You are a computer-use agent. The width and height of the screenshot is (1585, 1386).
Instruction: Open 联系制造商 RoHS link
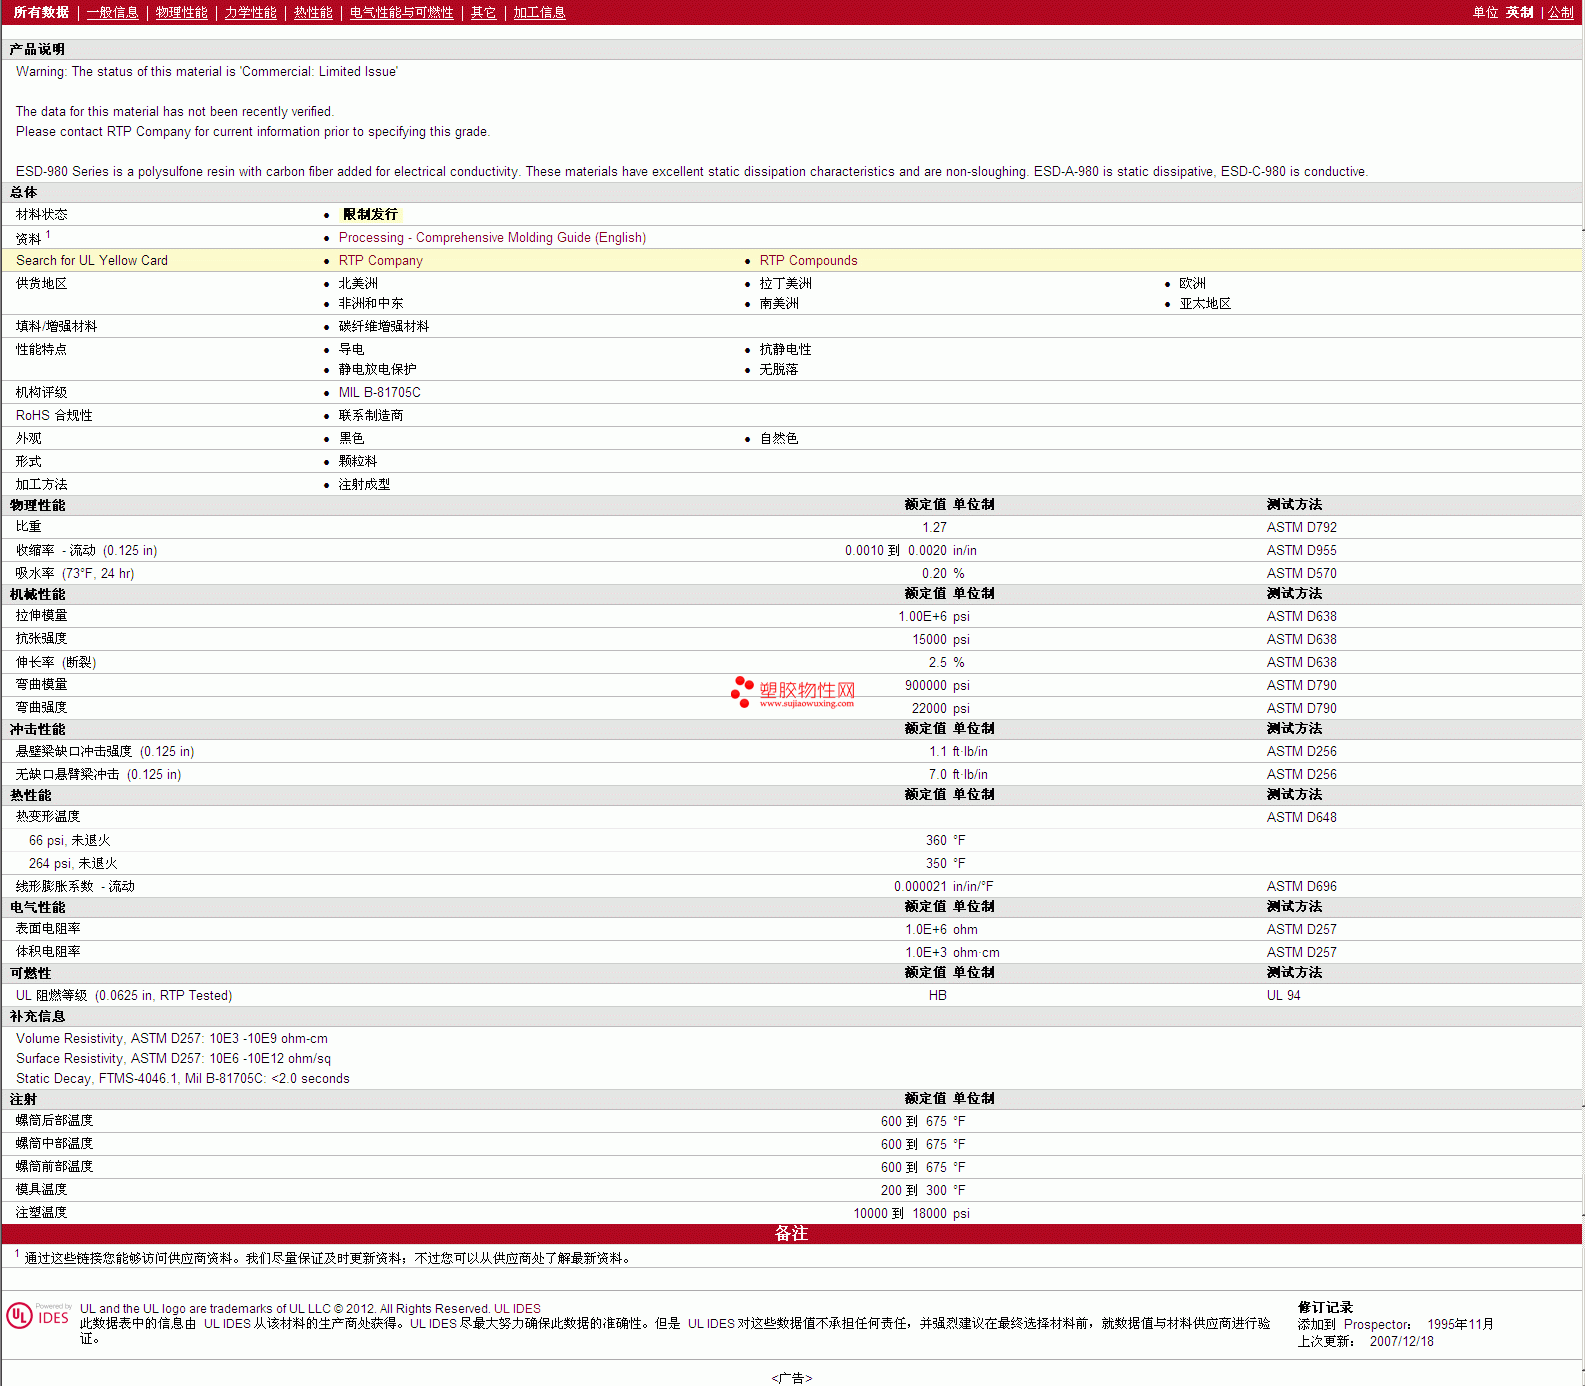[371, 415]
